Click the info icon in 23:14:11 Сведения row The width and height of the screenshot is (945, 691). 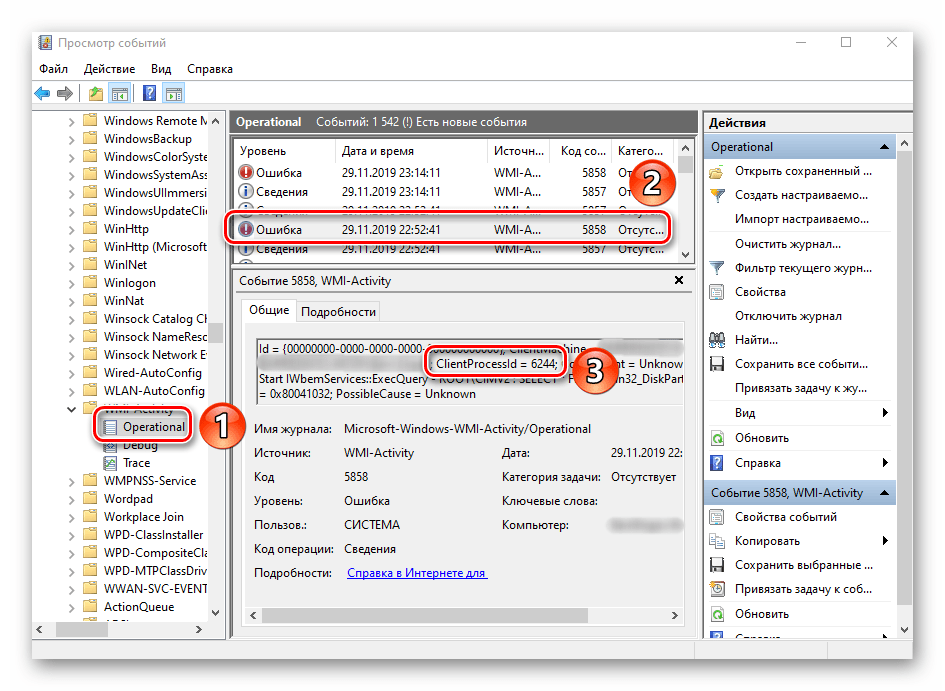(x=246, y=192)
